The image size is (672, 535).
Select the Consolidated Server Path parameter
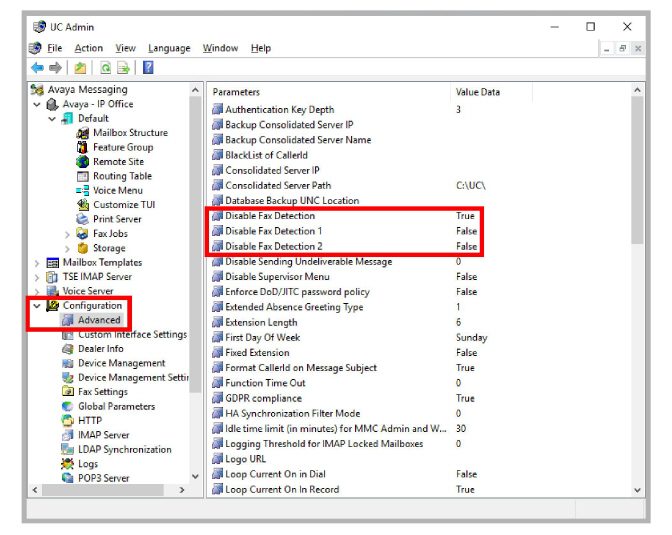coord(278,186)
